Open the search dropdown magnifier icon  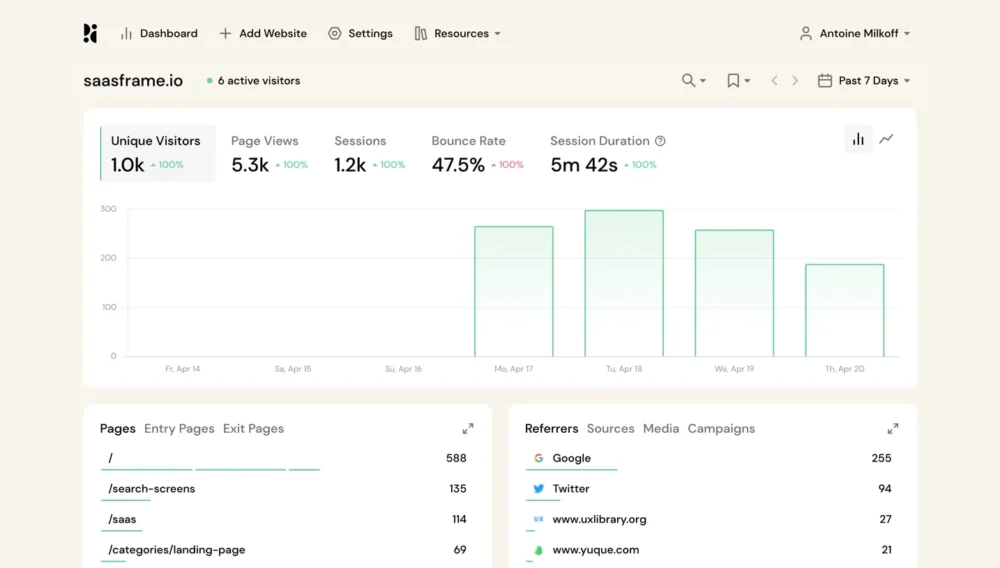[x=689, y=81]
